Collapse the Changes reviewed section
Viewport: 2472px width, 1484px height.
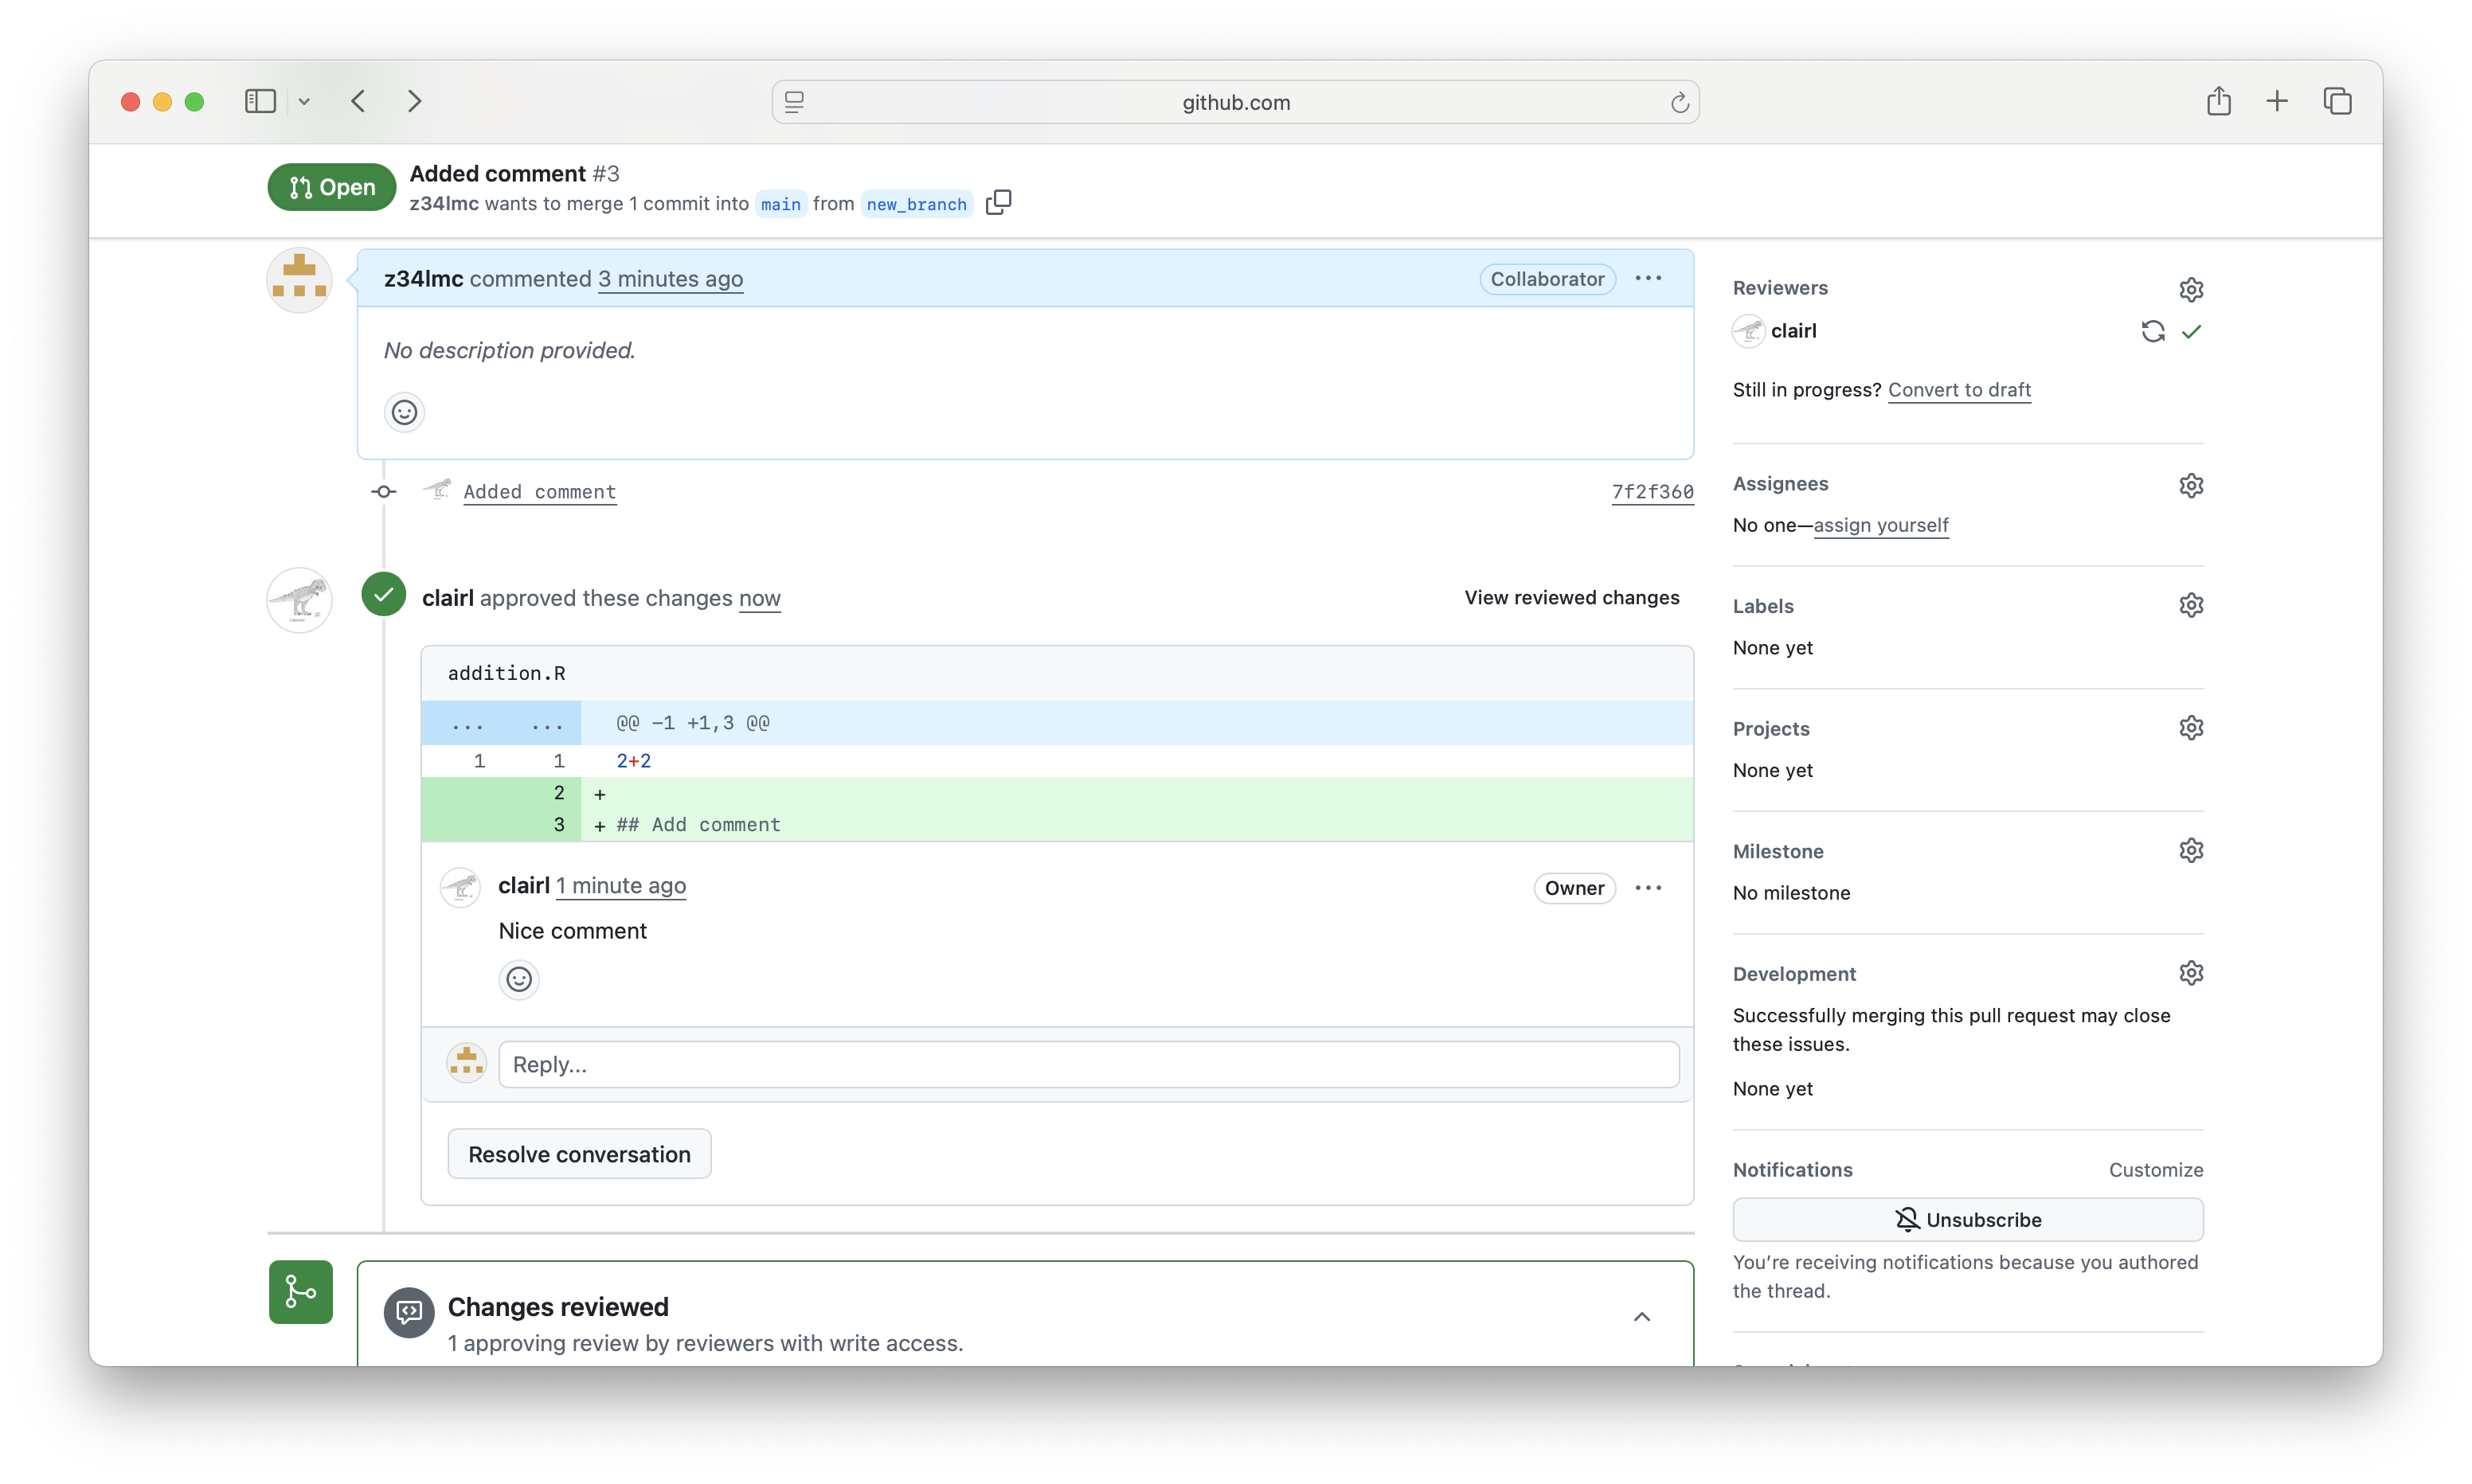[1641, 1317]
